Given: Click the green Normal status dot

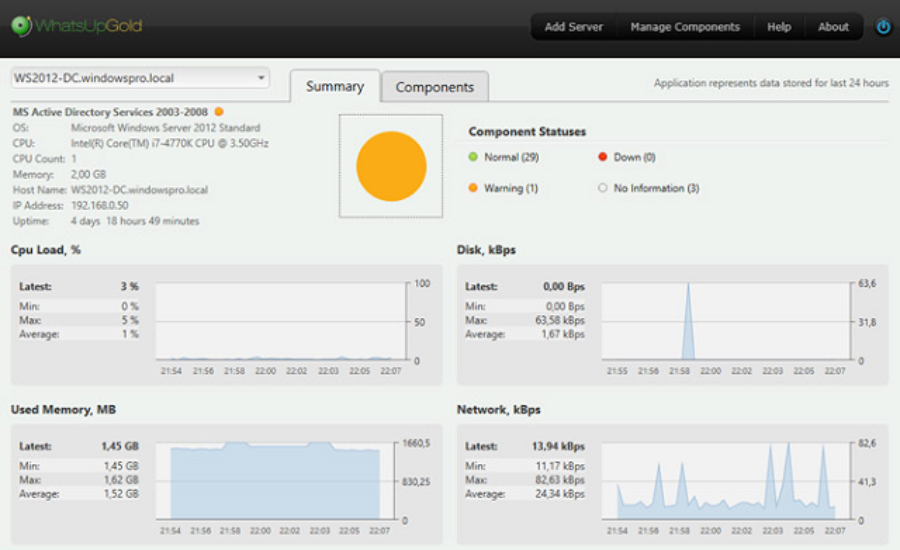Looking at the screenshot, I should (x=473, y=157).
